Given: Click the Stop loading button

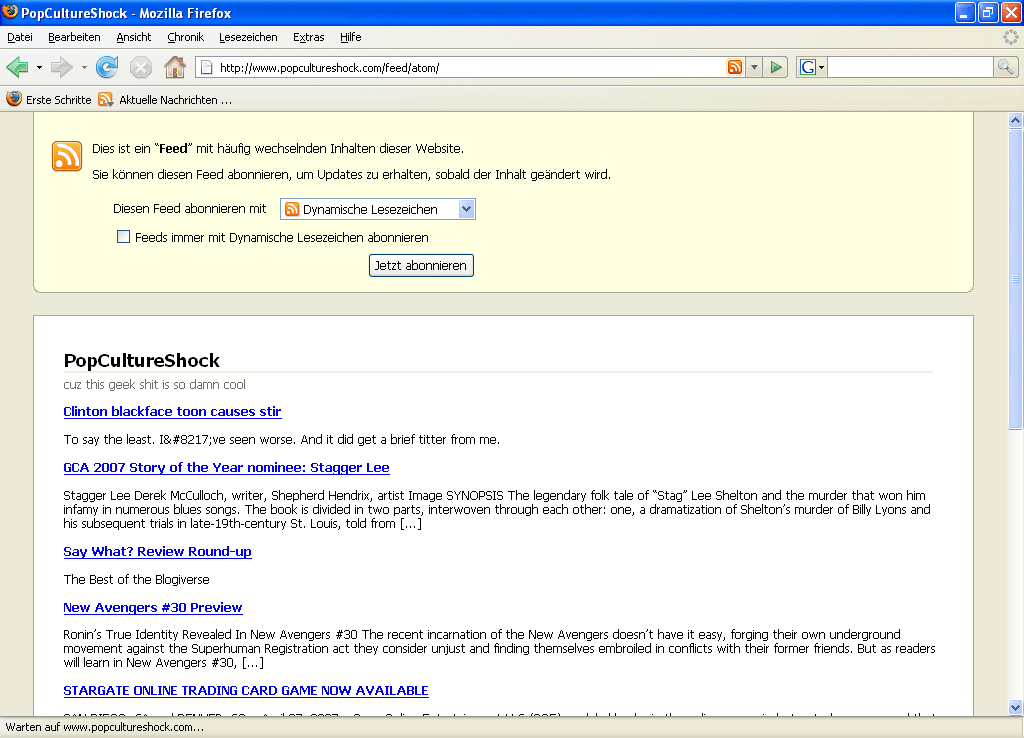Looking at the screenshot, I should [141, 67].
